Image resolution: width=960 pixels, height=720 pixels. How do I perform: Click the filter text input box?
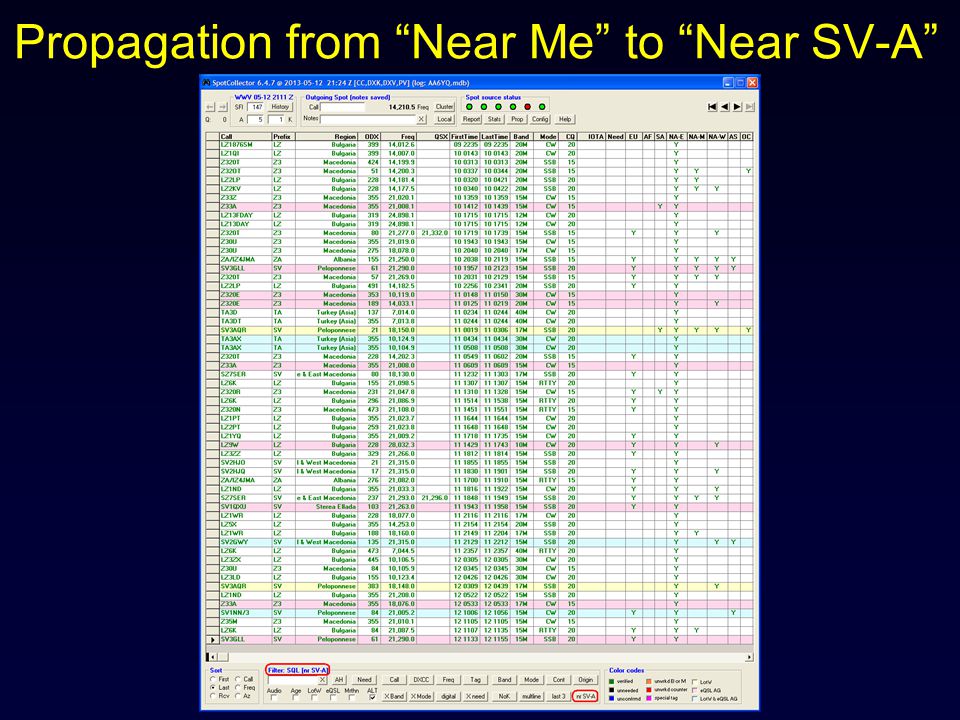coord(293,680)
